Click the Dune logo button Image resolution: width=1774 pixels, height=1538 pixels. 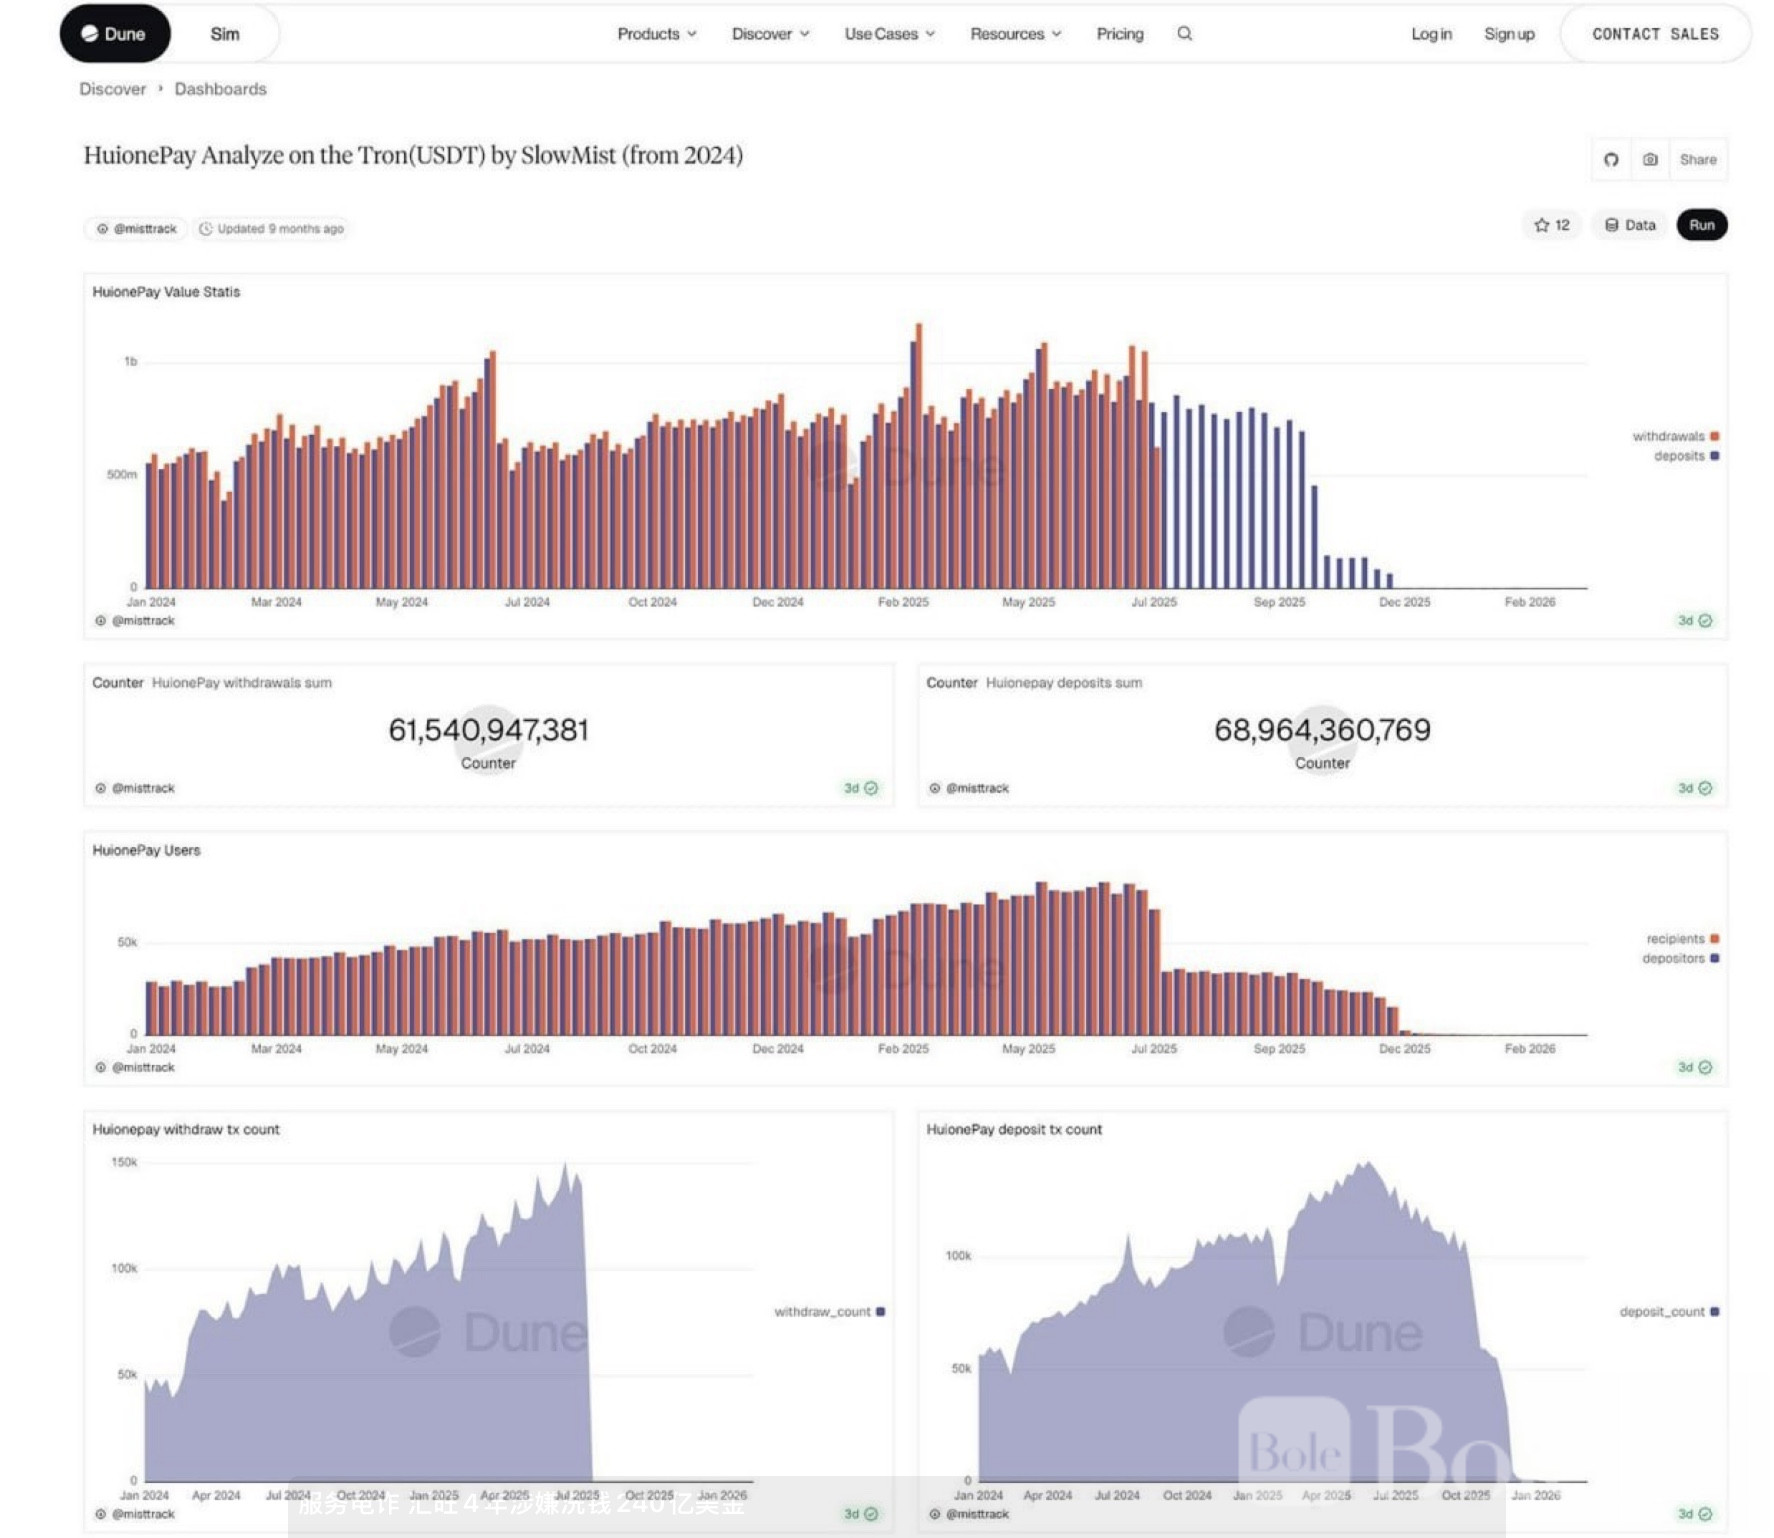[x=115, y=34]
